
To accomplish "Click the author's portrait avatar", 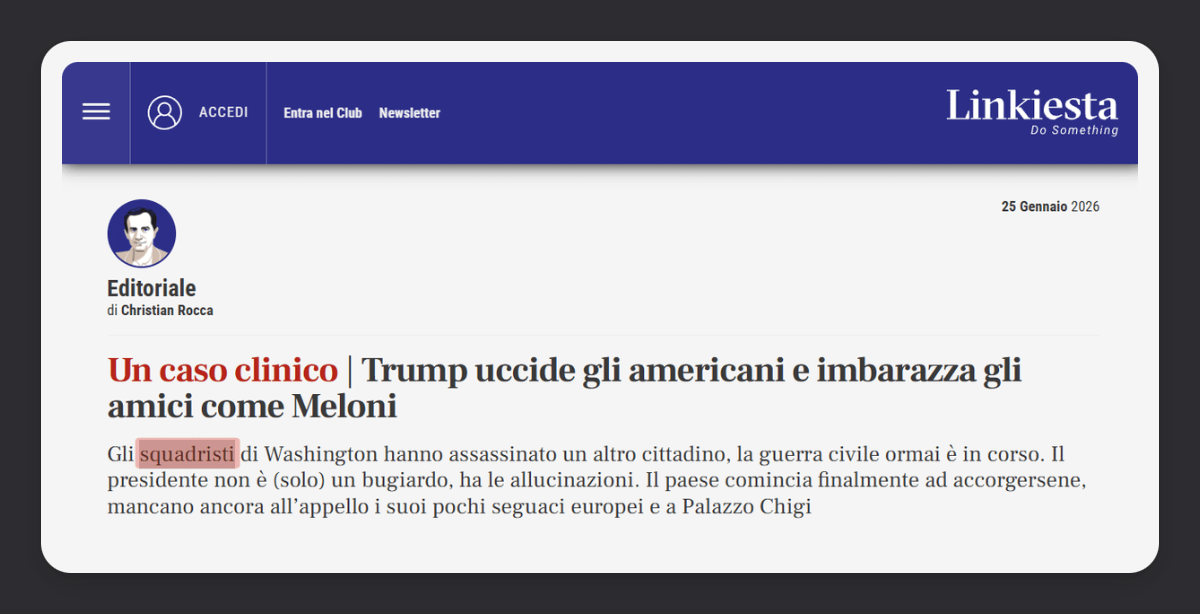I will point(141,233).
